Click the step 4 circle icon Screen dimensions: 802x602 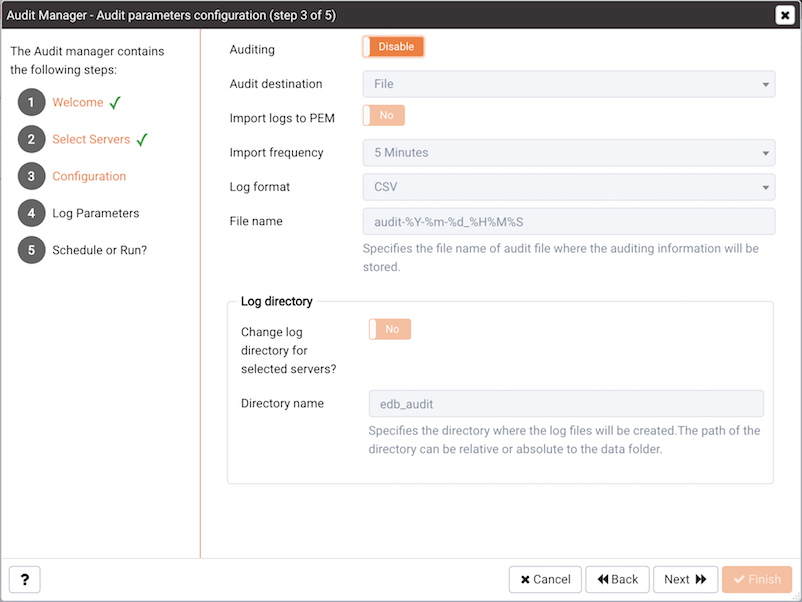(31, 213)
